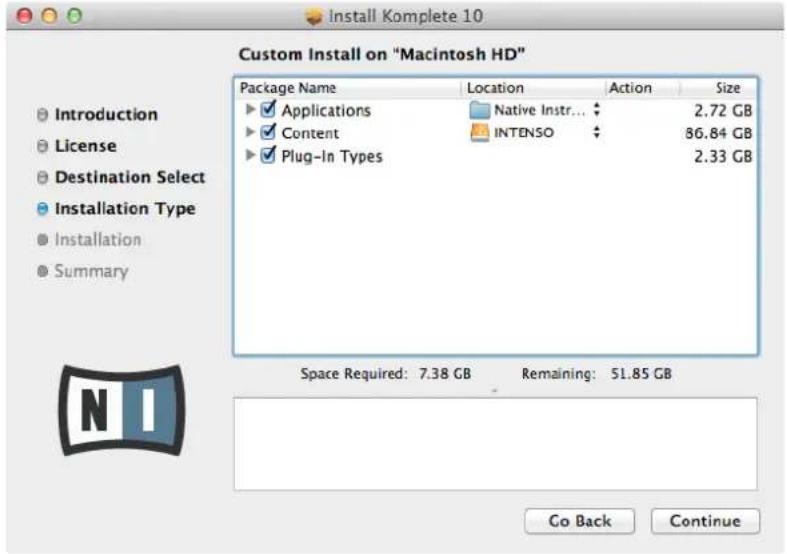Viewport: 787px width, 554px height.
Task: Click the INTENSO drive icon
Action: point(479,133)
